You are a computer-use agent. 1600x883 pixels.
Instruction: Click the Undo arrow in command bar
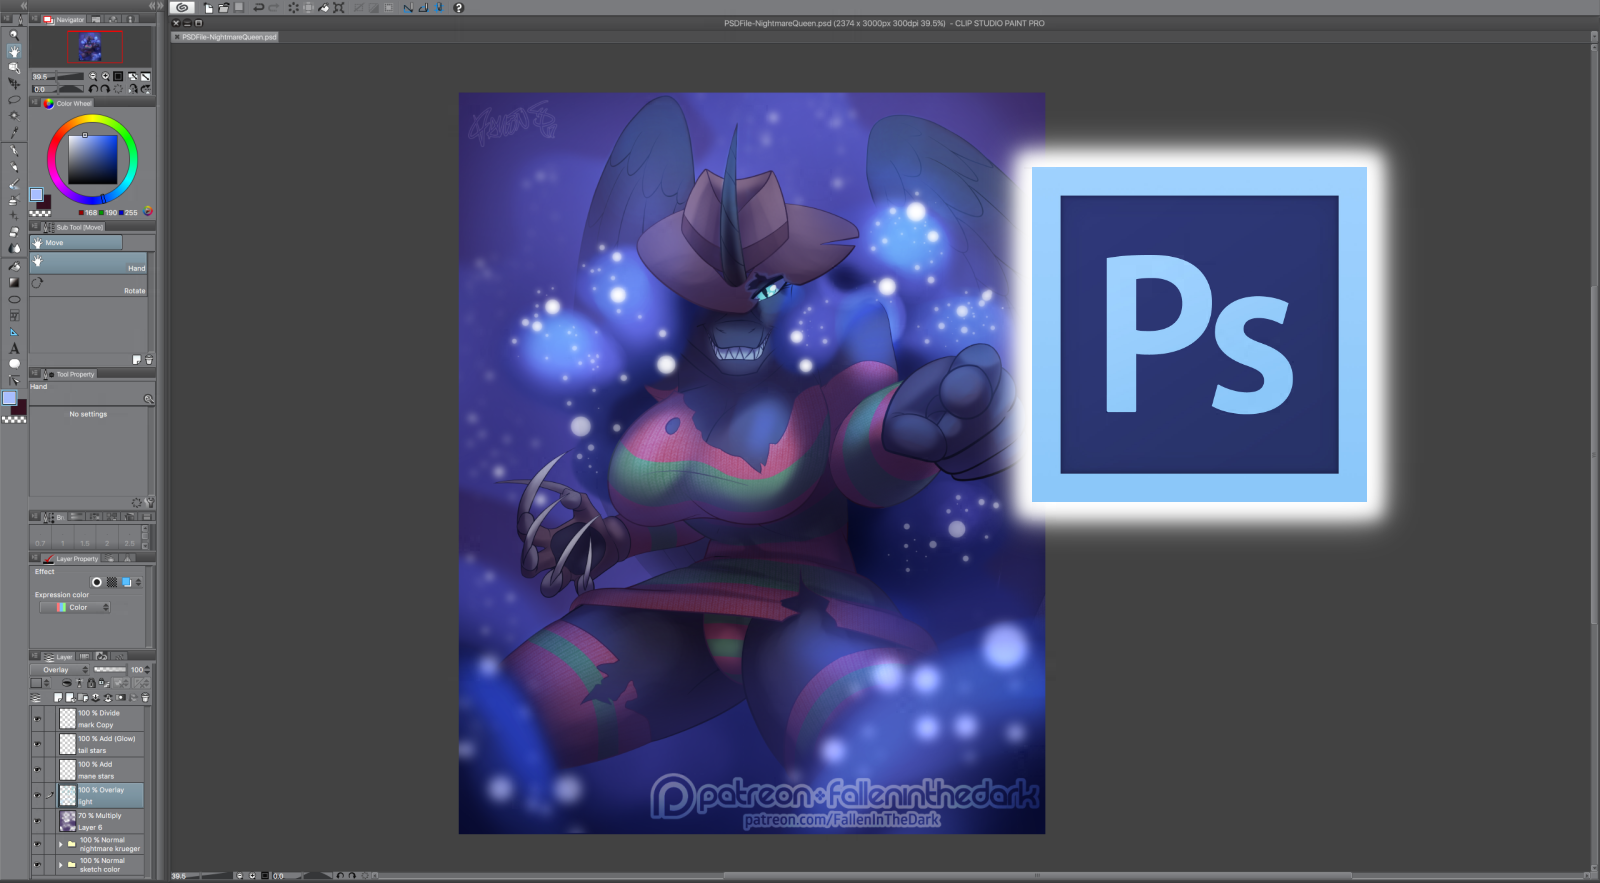[x=258, y=7]
